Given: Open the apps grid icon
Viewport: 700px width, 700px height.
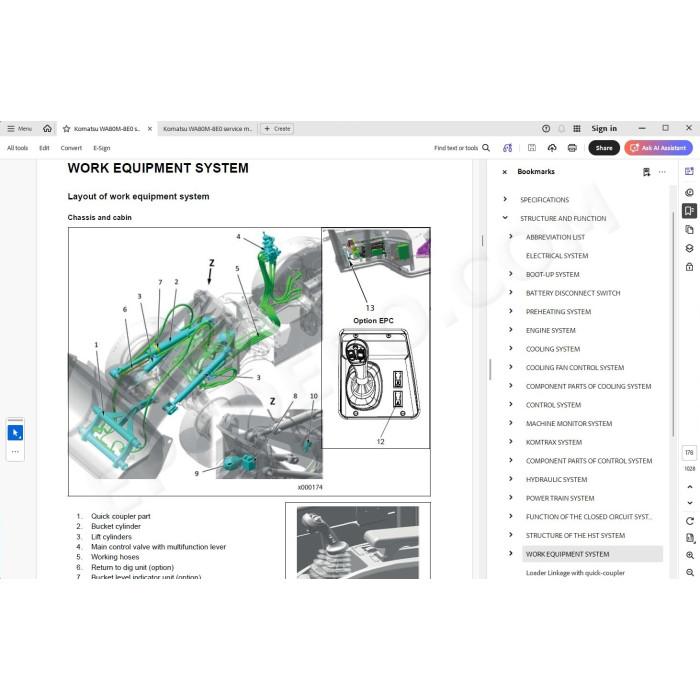Looking at the screenshot, I should (577, 129).
